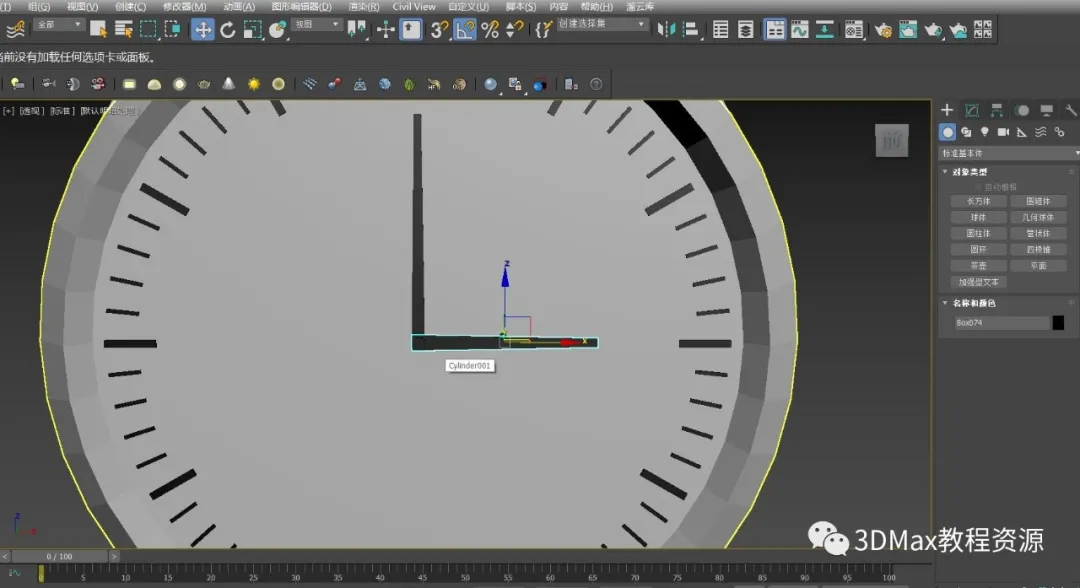This screenshot has height=588, width=1080.
Task: Click the Align tool icon
Action: point(690,30)
